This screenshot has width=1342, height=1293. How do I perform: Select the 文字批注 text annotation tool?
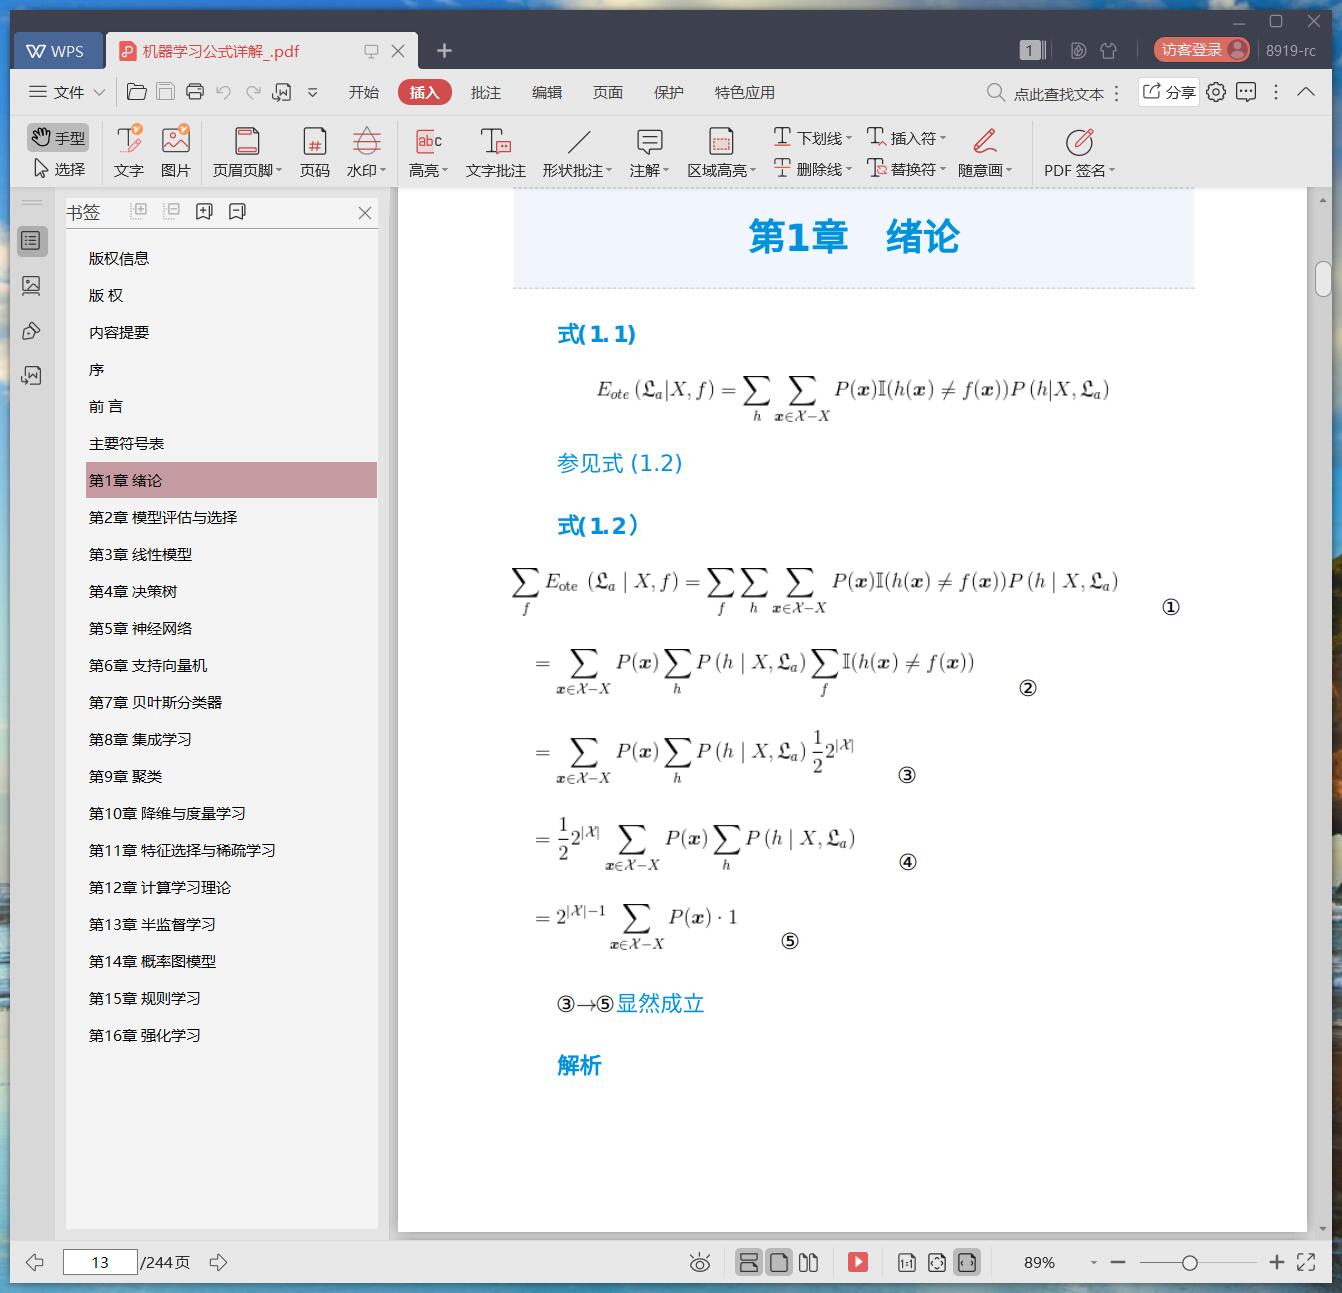(x=496, y=152)
